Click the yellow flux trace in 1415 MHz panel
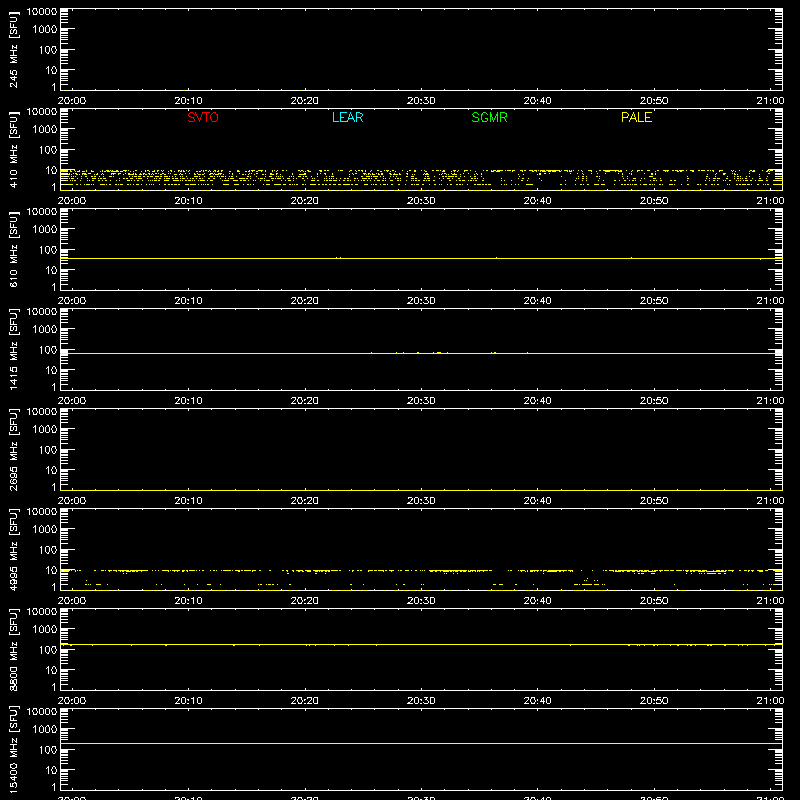800x800 pixels. 421,354
